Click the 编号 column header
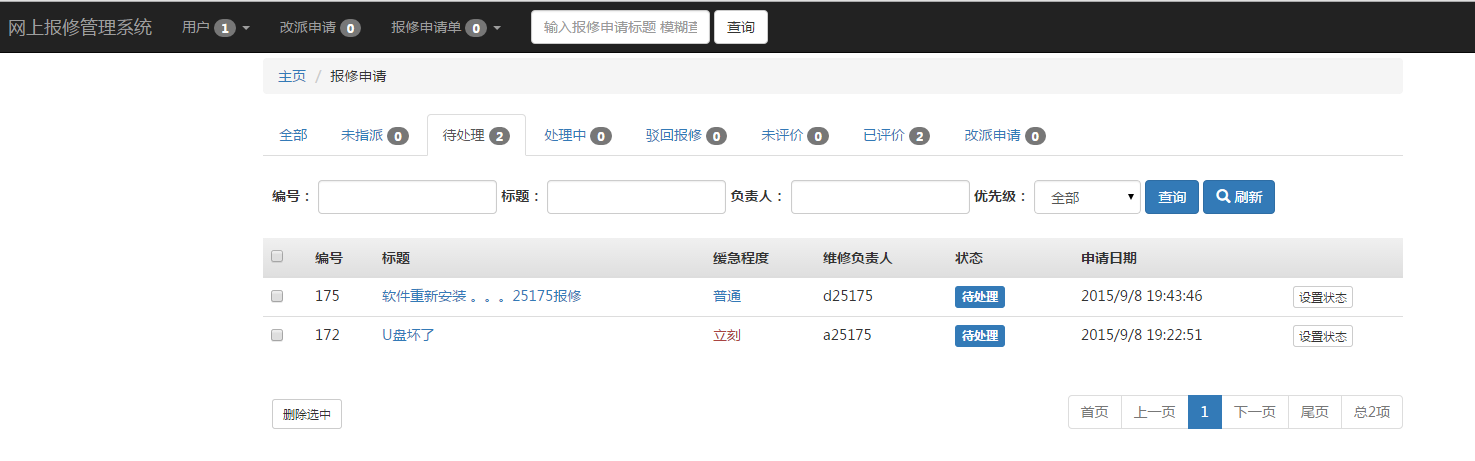Screen dimensions: 1475x461 pos(329,258)
